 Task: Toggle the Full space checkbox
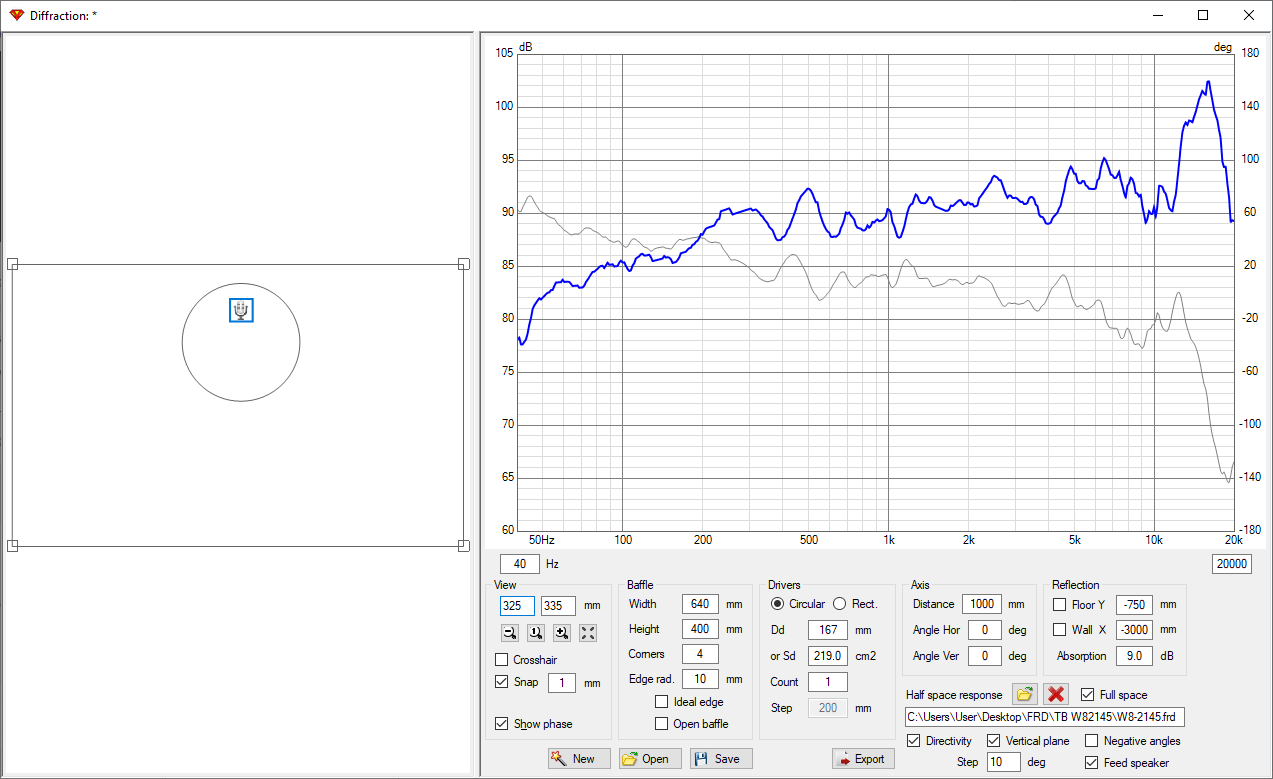tap(1088, 695)
